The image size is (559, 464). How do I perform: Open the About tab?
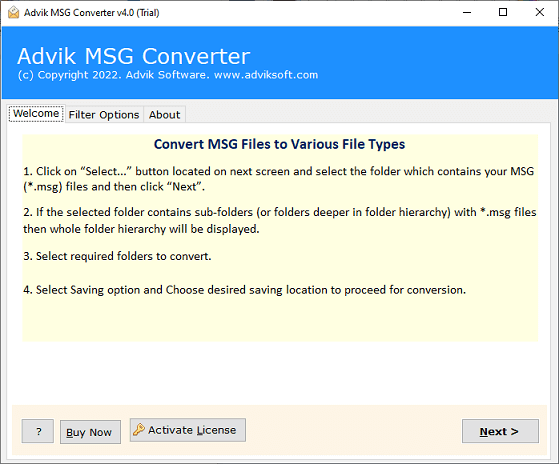pyautogui.click(x=164, y=115)
